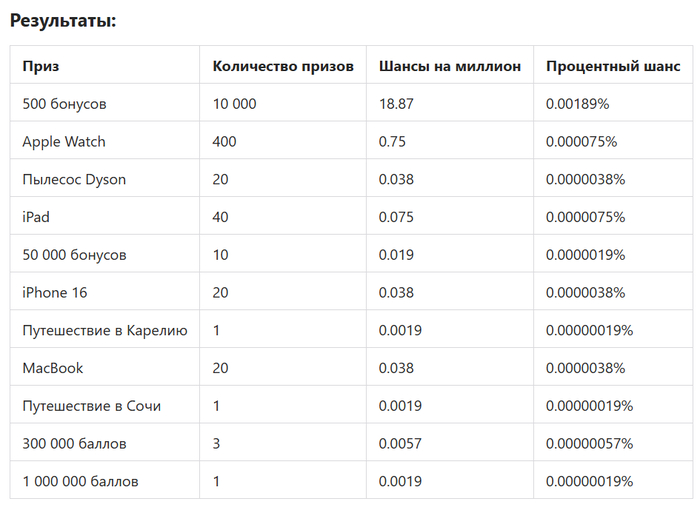Screen dimensions: 700x510
Task: Click the "iPad" prize cell
Action: click(x=36, y=217)
